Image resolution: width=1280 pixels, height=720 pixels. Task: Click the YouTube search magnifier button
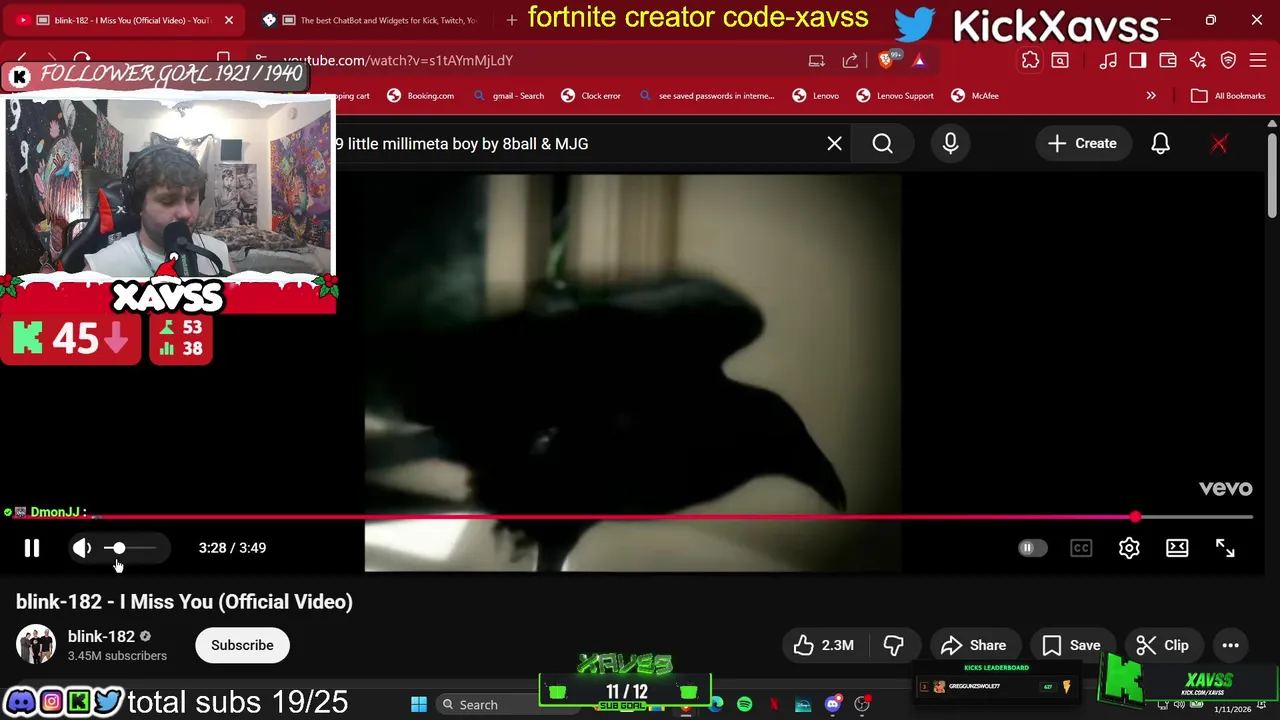883,144
